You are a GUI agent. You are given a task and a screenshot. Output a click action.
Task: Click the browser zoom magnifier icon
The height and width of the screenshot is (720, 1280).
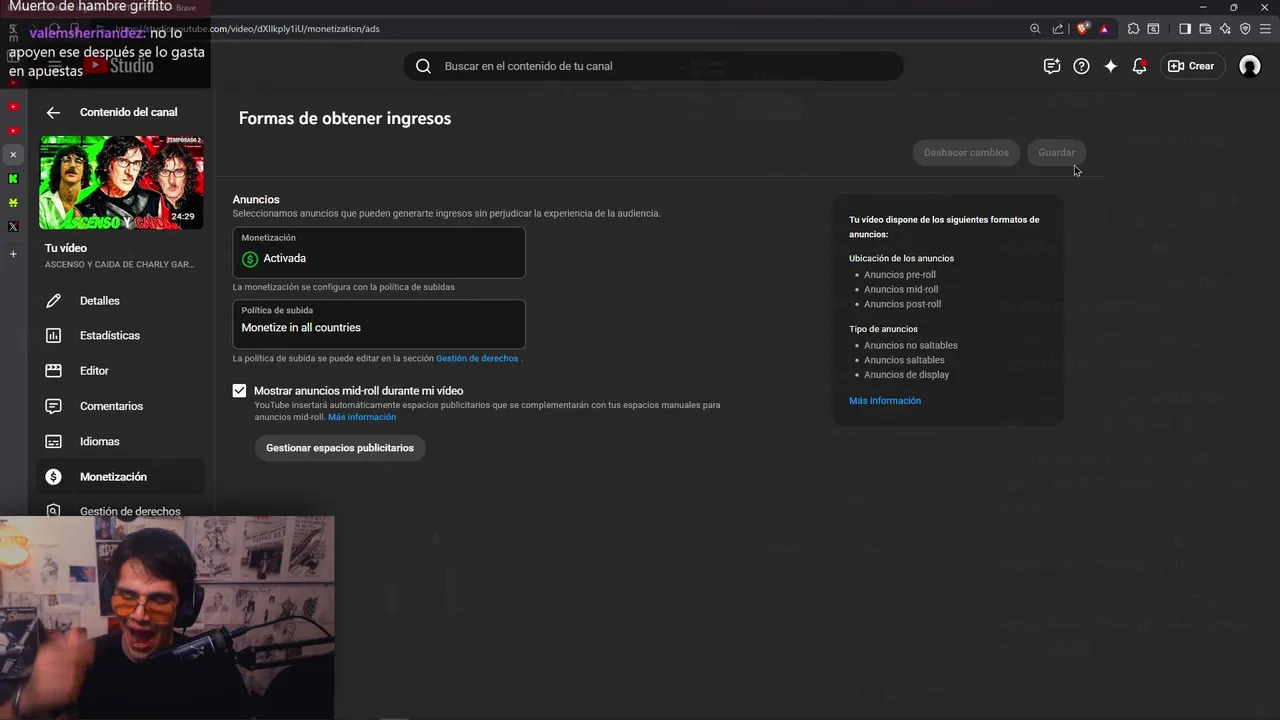(1035, 29)
